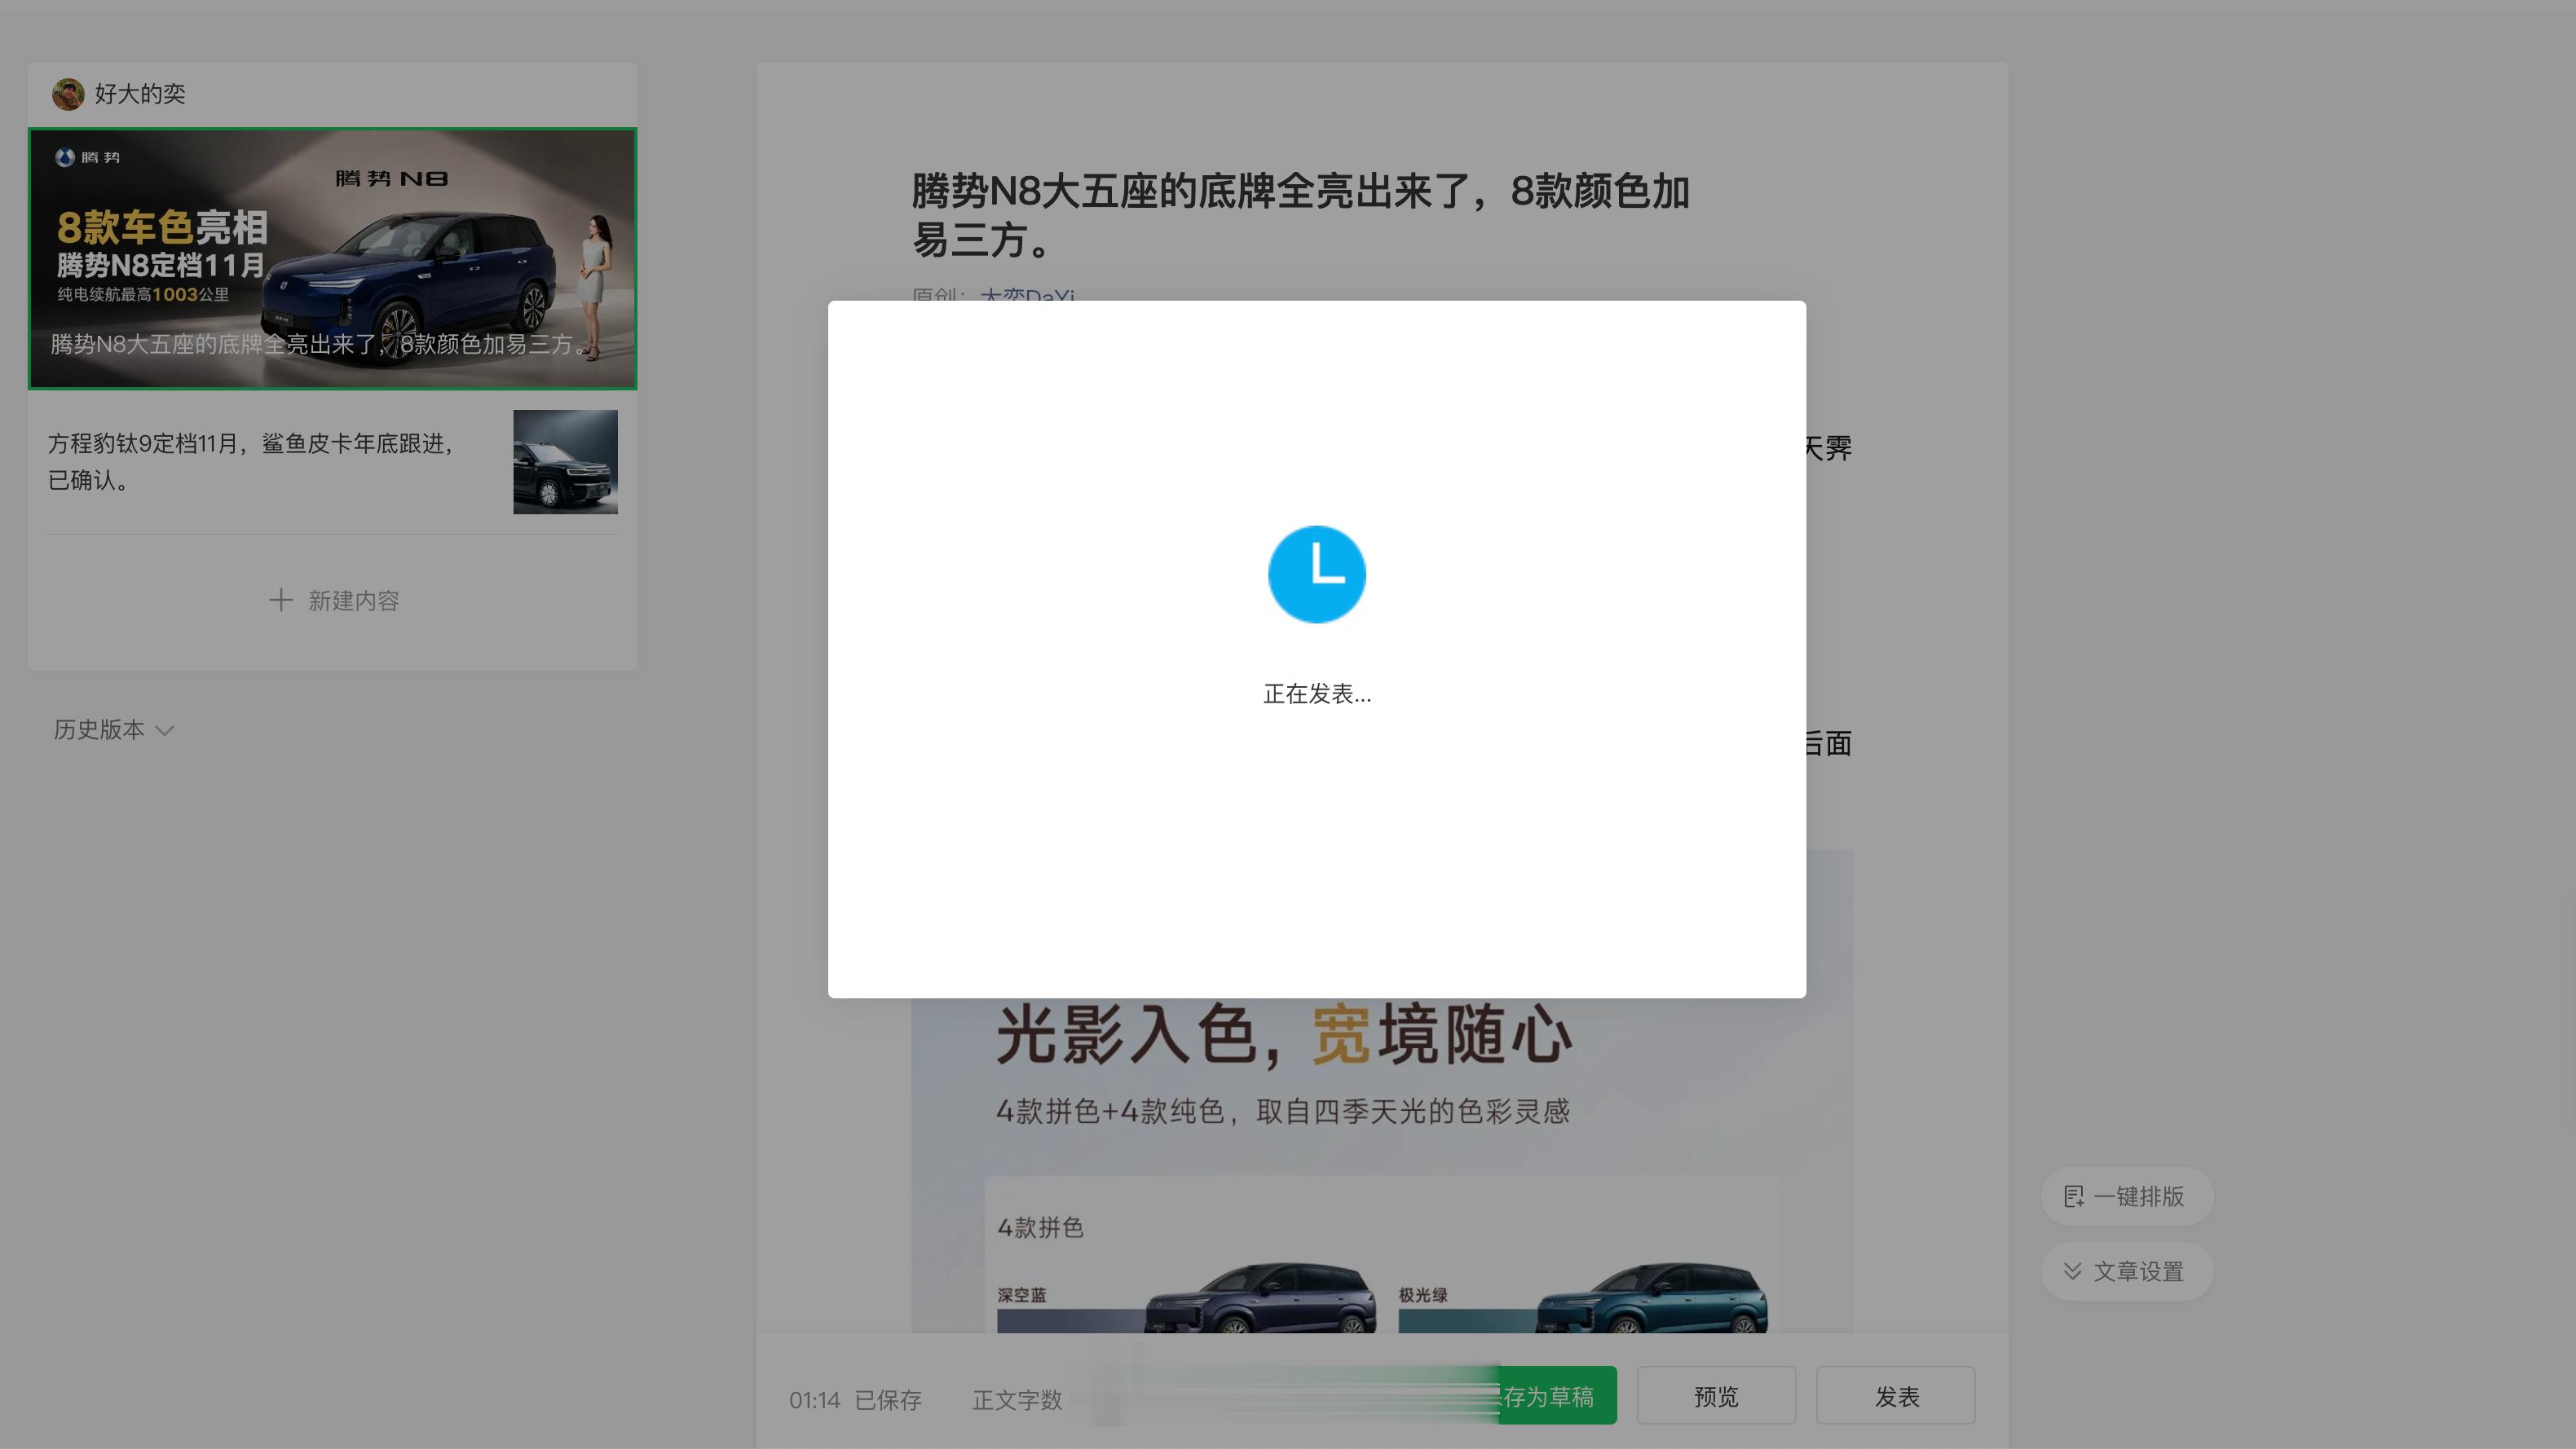
Task: Click the 极光绿 car color image
Action: (1651, 1297)
